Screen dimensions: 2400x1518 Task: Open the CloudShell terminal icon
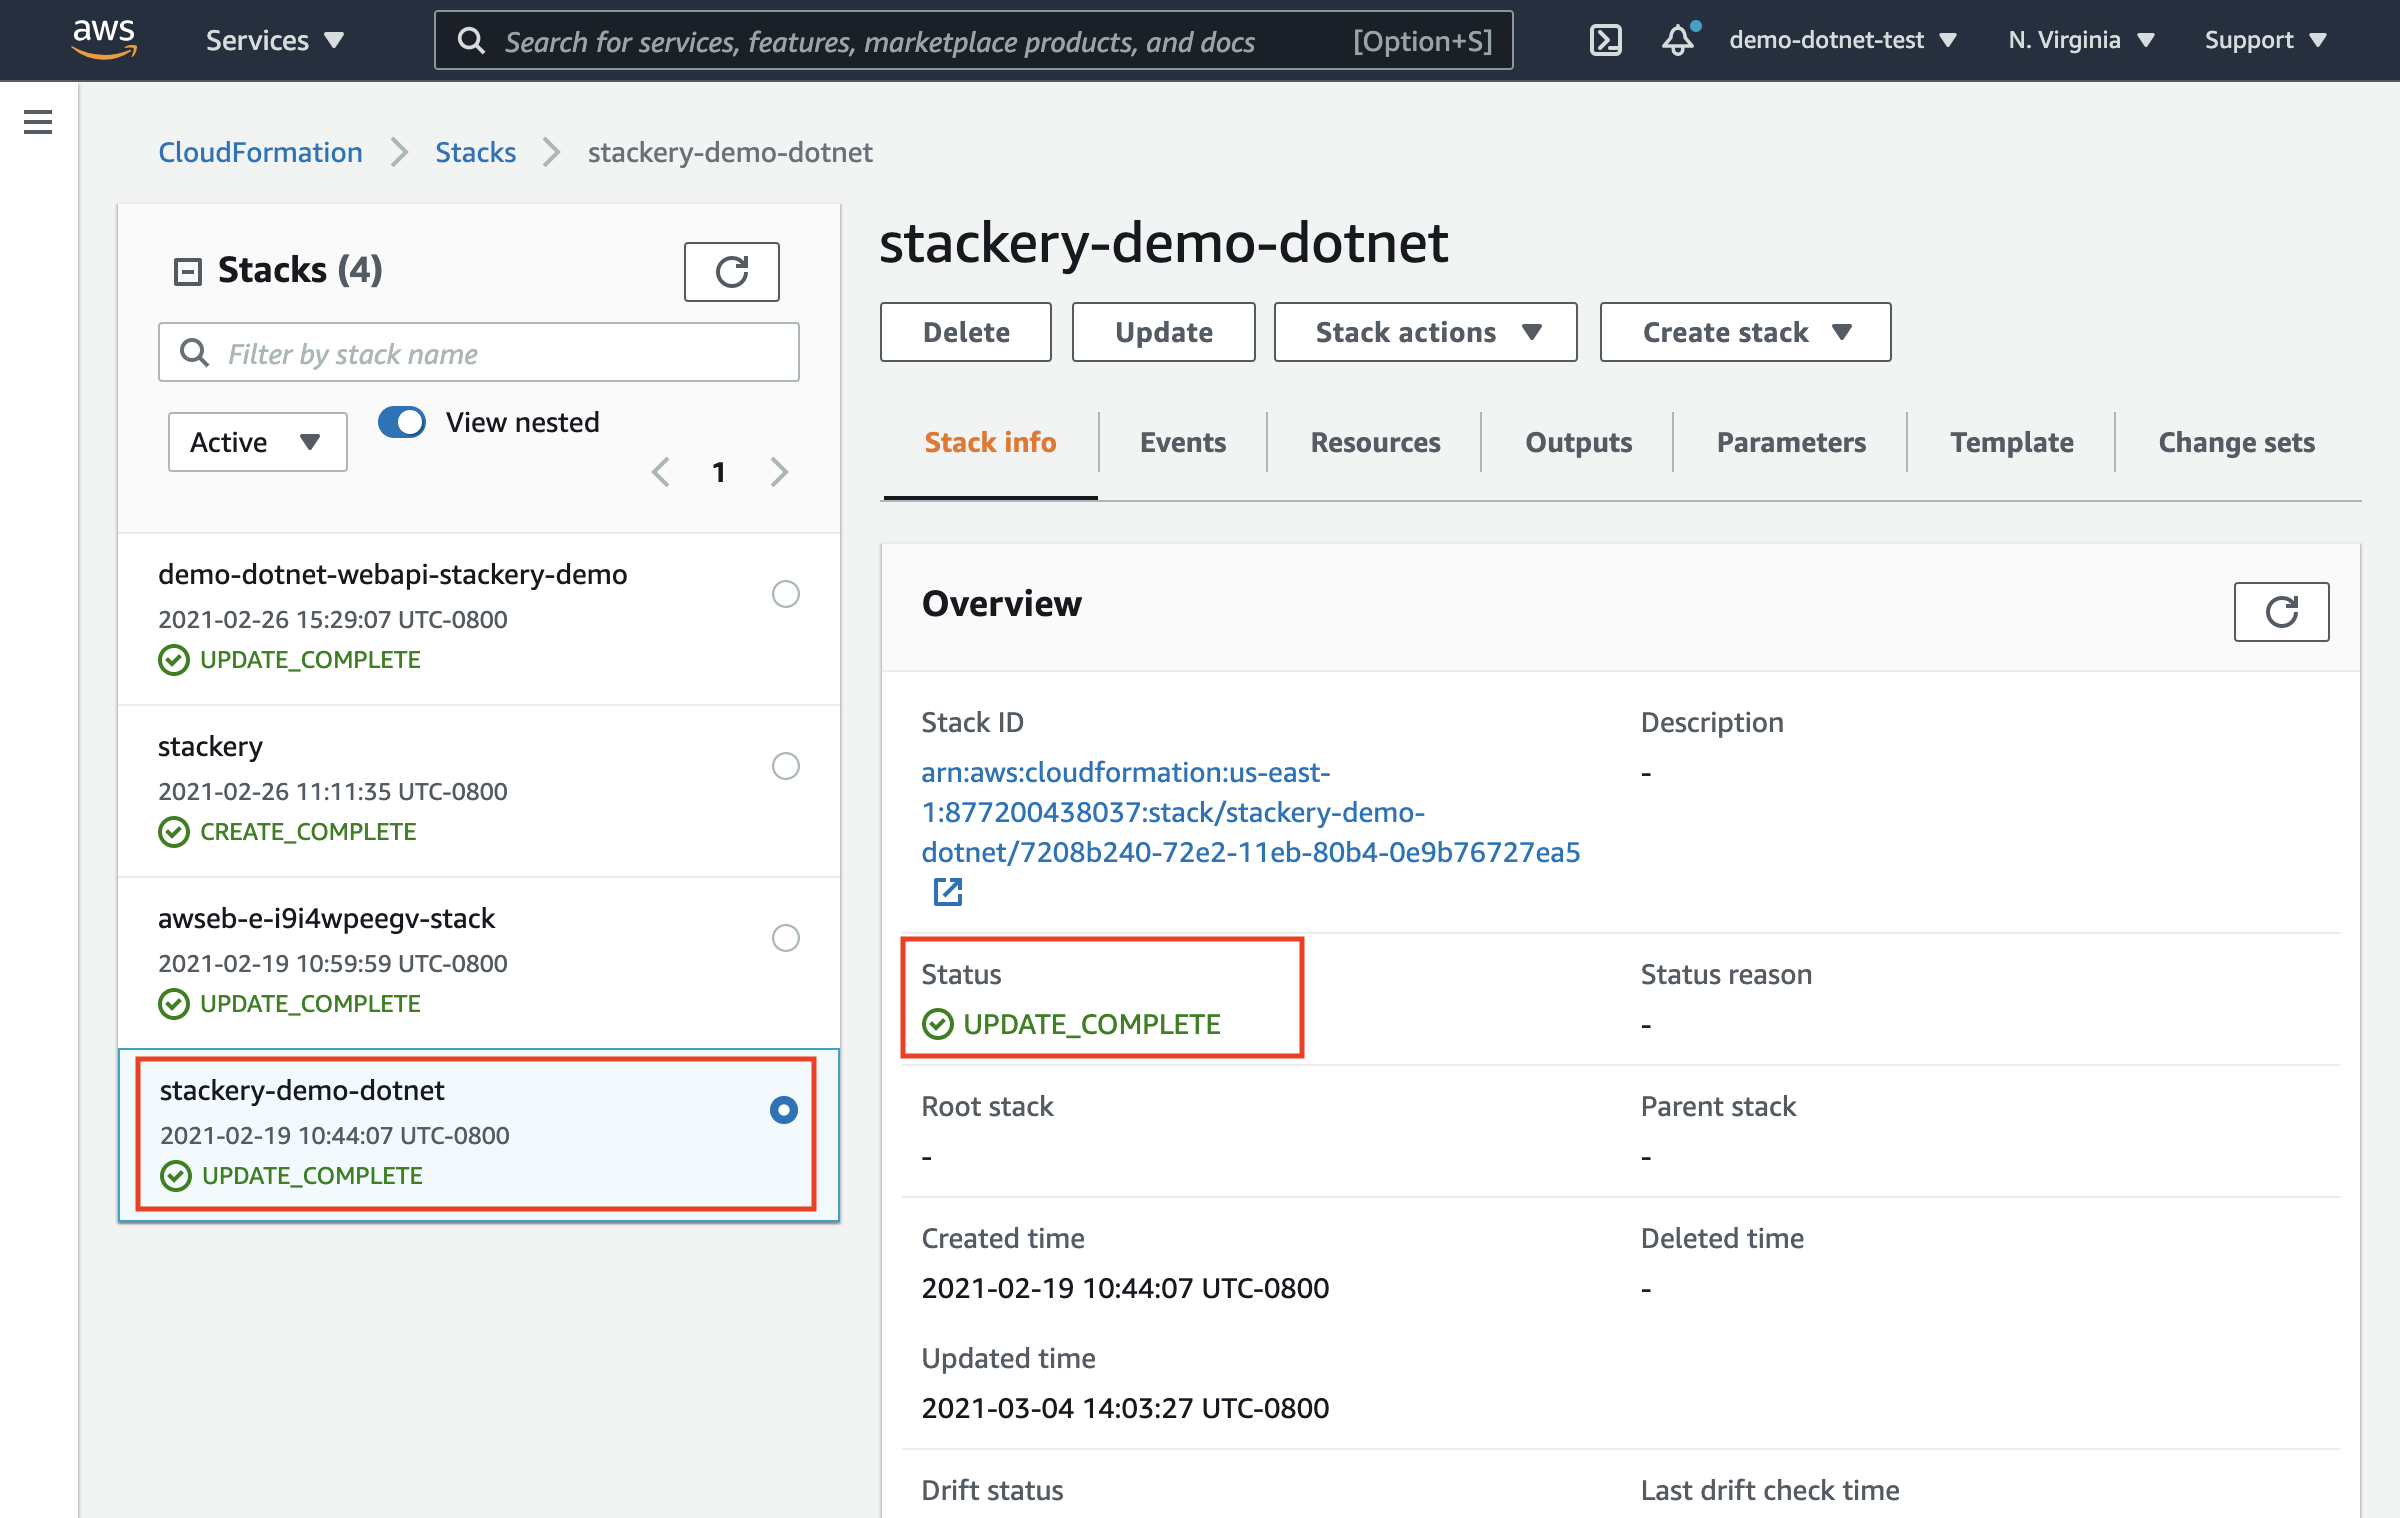(1605, 40)
